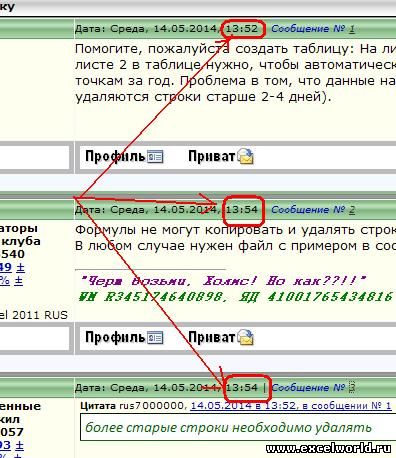Click the ± icon next to the % link
The width and height of the screenshot is (396, 458).
18,281
